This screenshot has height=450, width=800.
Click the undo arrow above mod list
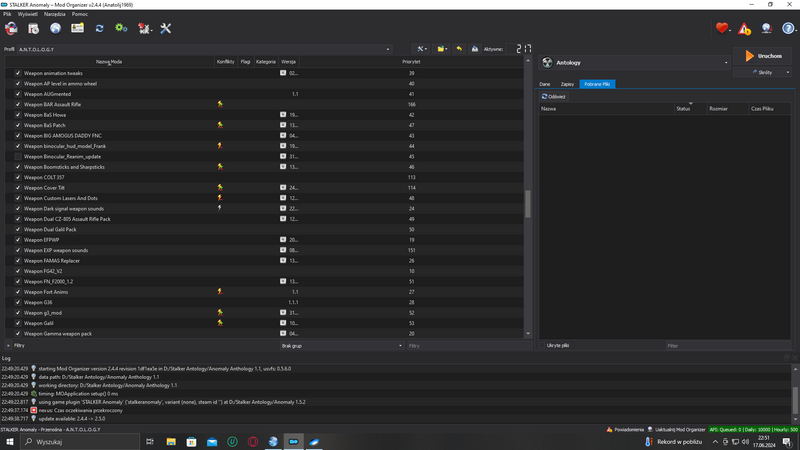pyautogui.click(x=459, y=48)
